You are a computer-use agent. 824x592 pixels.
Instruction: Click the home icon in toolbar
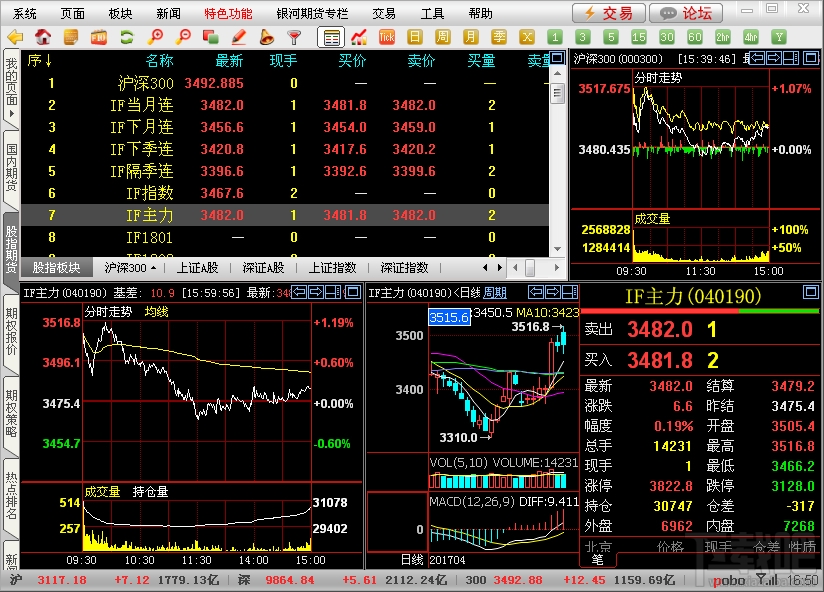(x=43, y=37)
